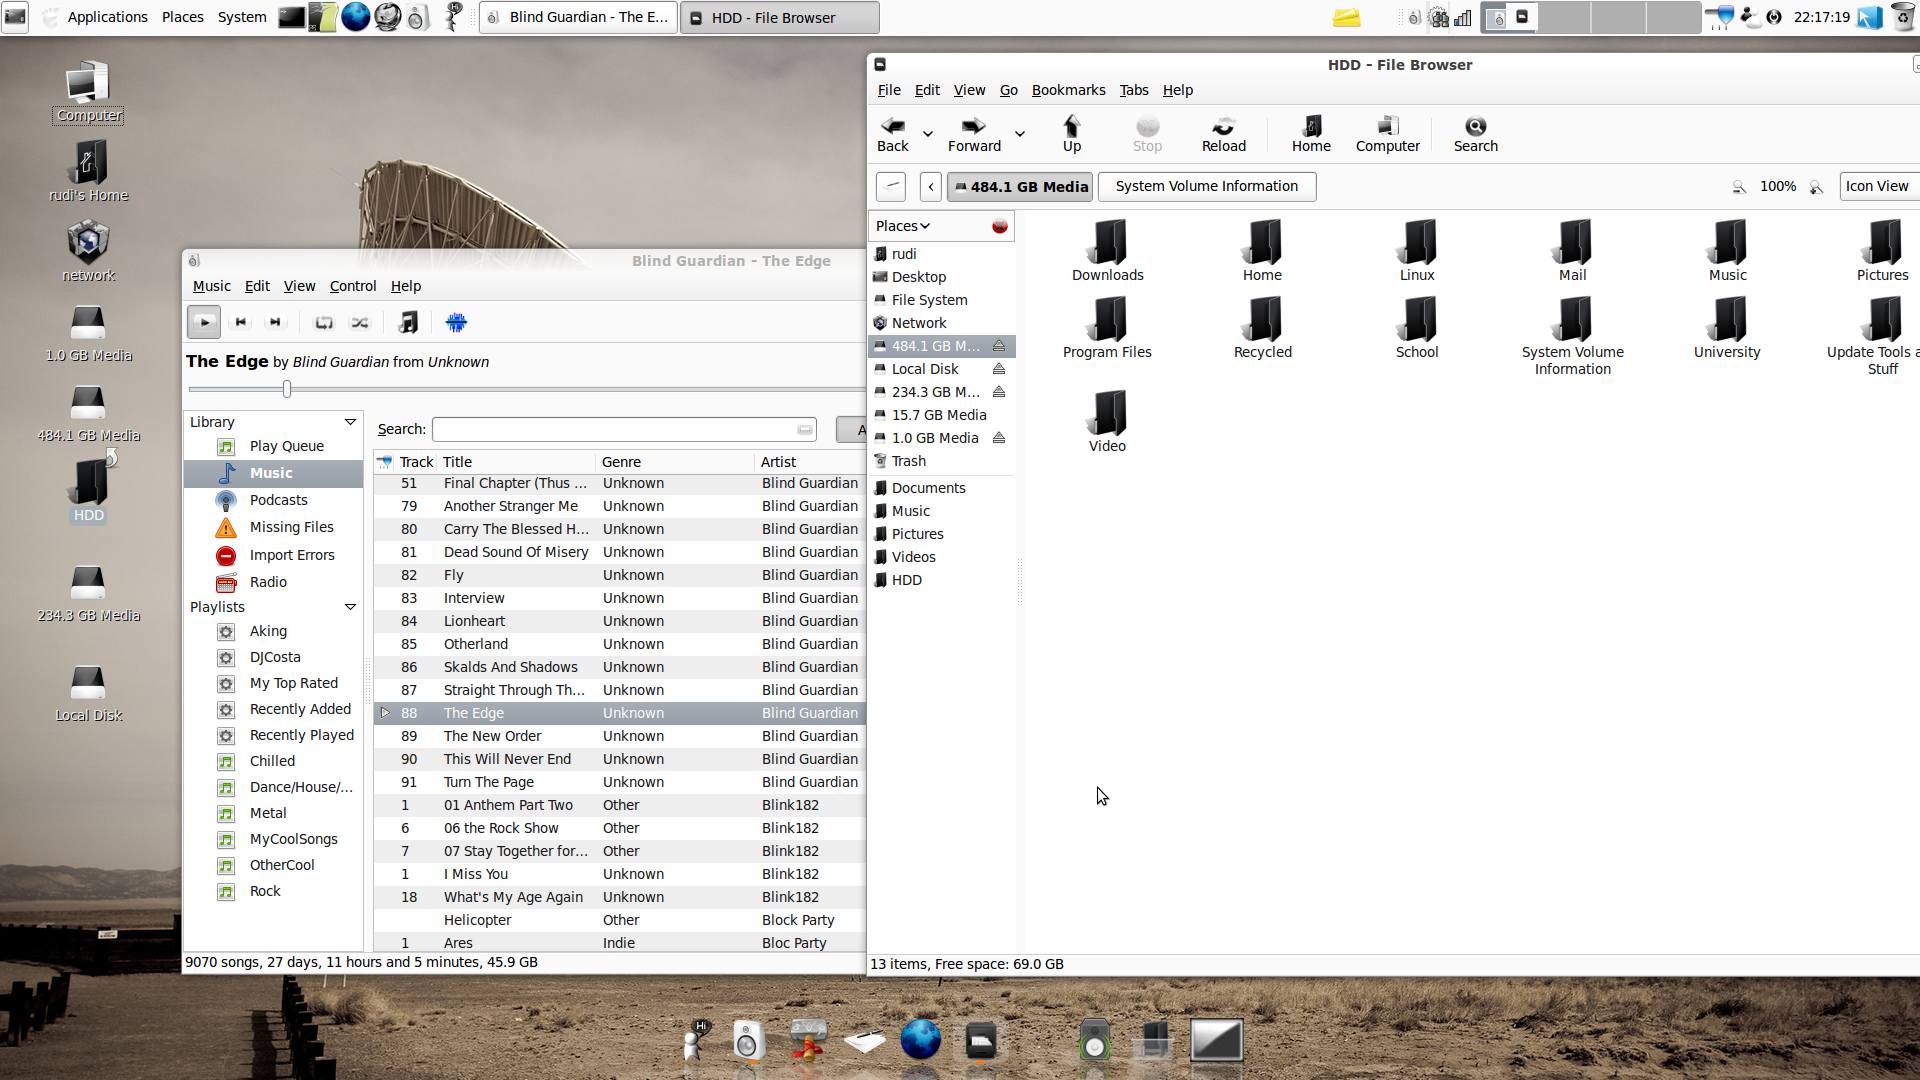
Task: Click the Reload toolbar icon
Action: (1223, 134)
